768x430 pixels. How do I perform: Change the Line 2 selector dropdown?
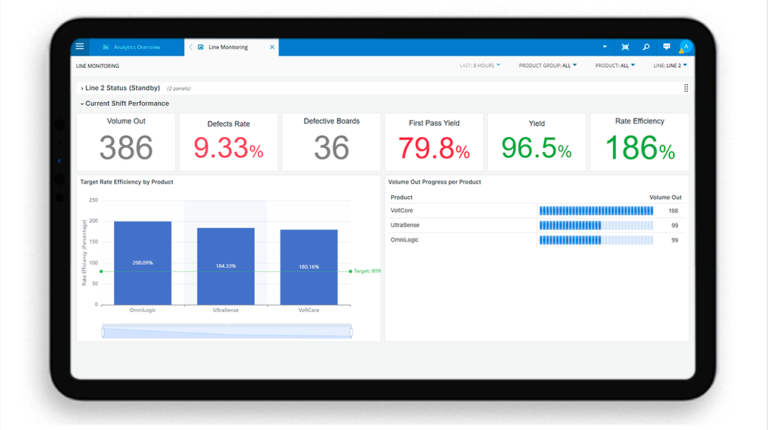[x=669, y=66]
